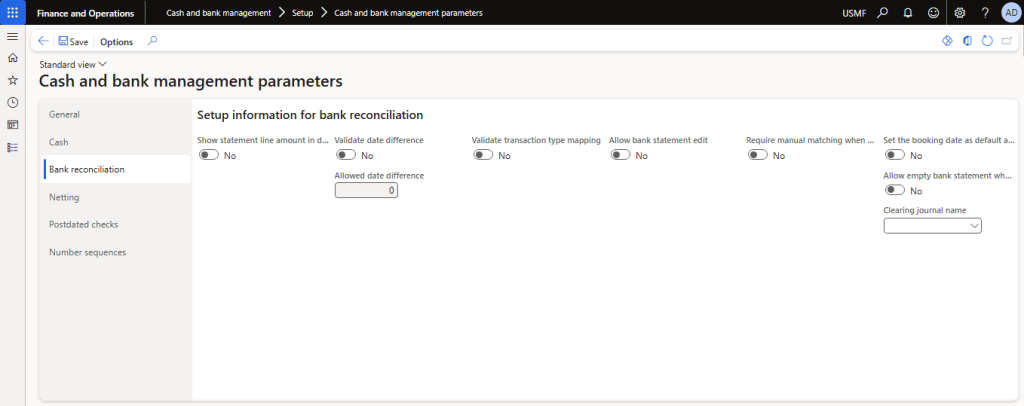The image size is (1024, 406).
Task: Toggle Validate transaction type mapping
Action: point(483,155)
